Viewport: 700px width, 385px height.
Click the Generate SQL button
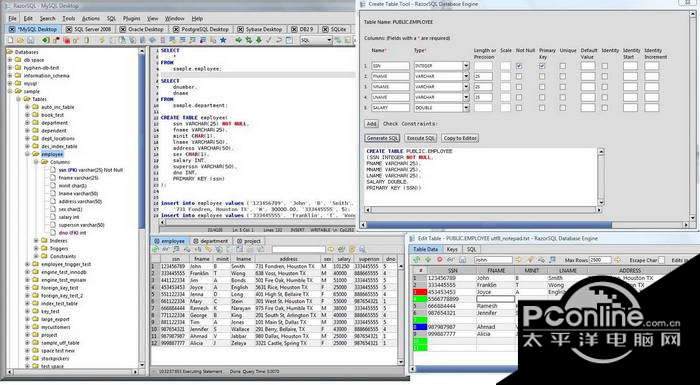coord(382,138)
